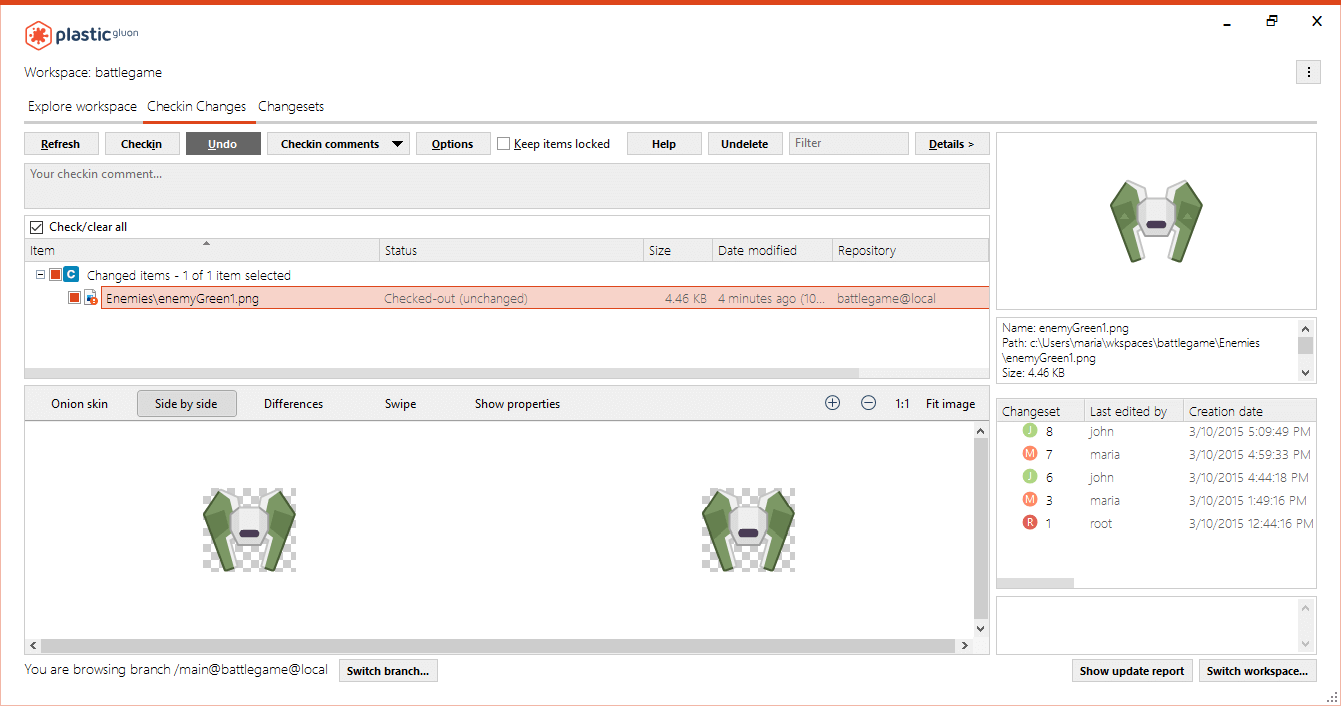The image size is (1341, 706).
Task: Click the Undelete button
Action: (x=745, y=144)
